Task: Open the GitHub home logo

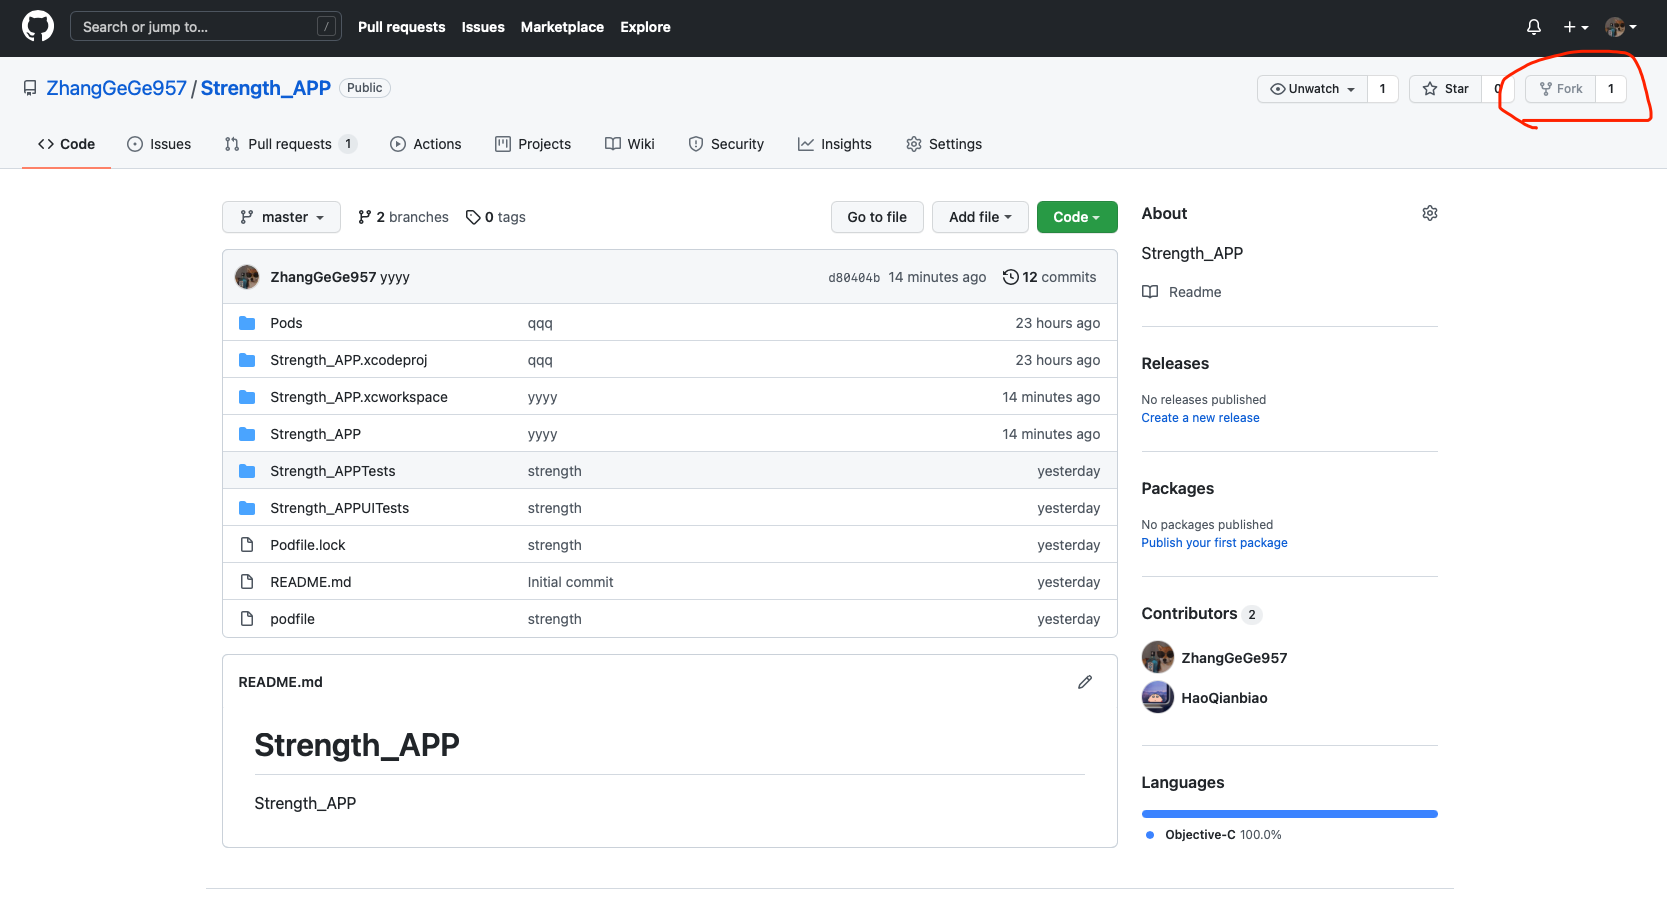Action: tap(38, 27)
